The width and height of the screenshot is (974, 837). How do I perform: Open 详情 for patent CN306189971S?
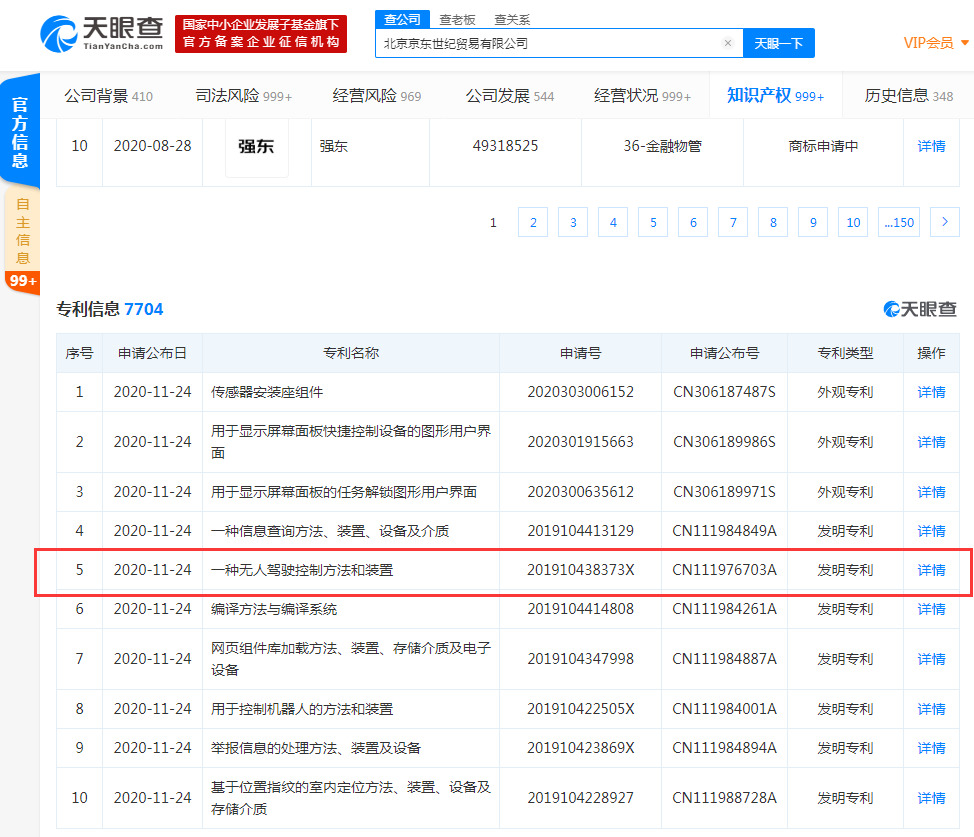931,492
